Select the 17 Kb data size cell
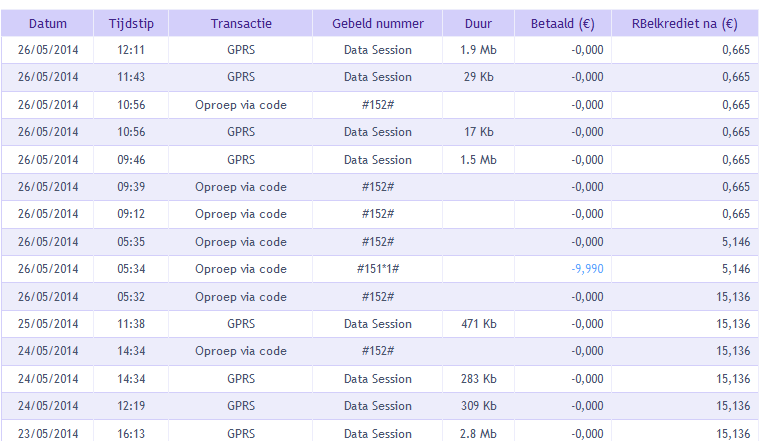 pos(478,132)
